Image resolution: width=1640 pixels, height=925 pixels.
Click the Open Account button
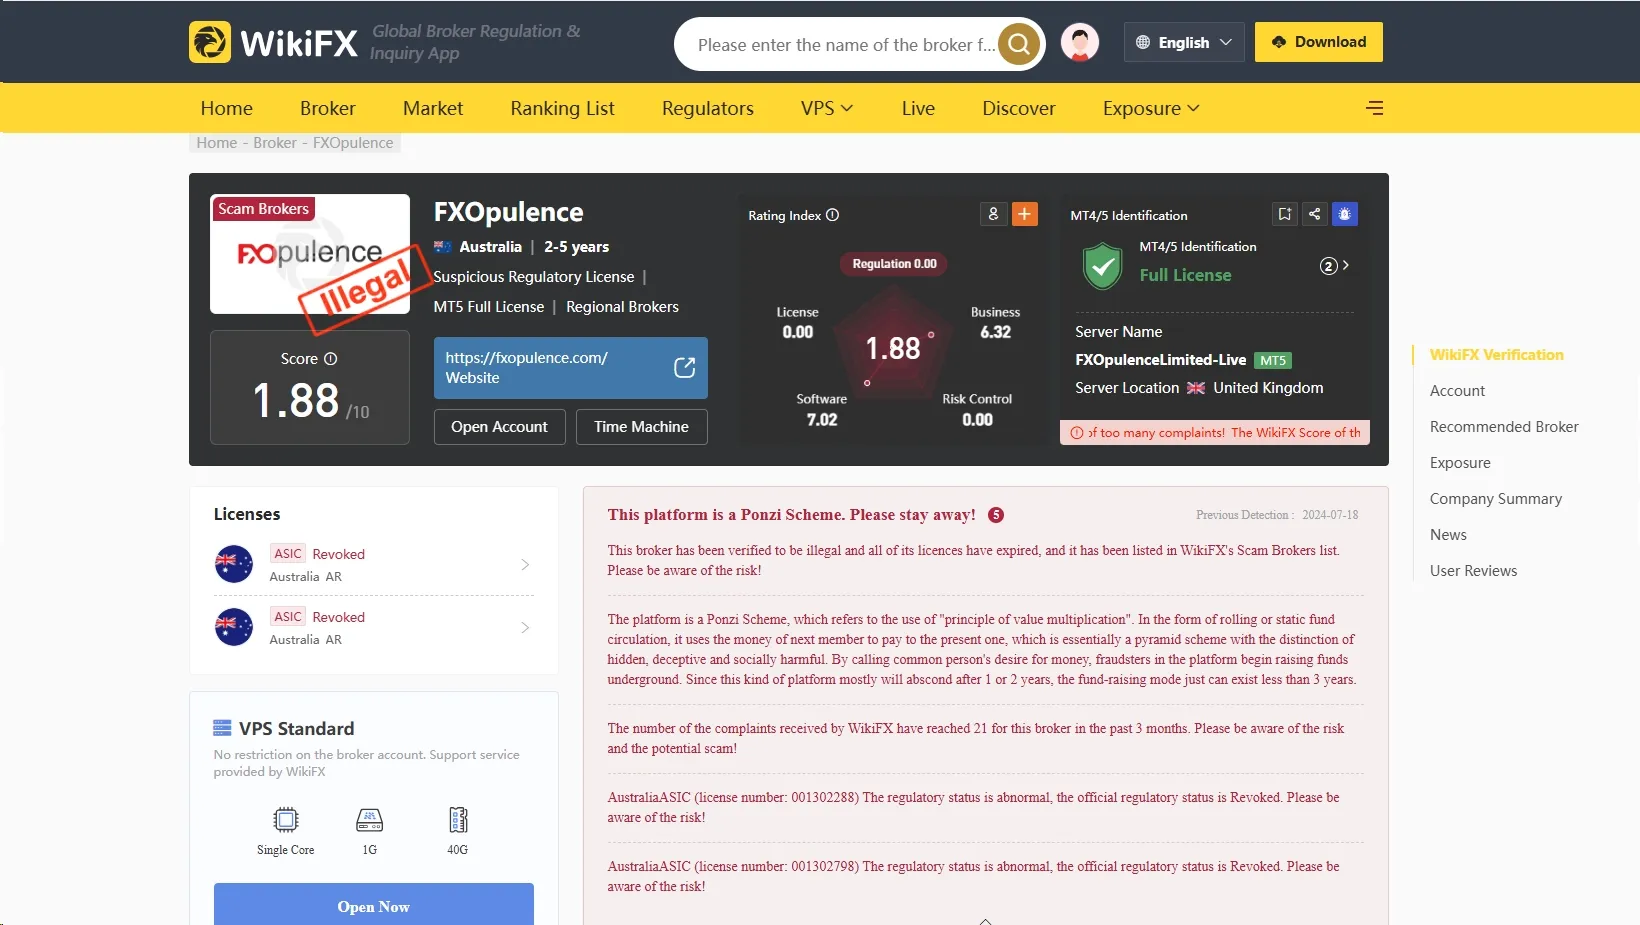coord(499,427)
